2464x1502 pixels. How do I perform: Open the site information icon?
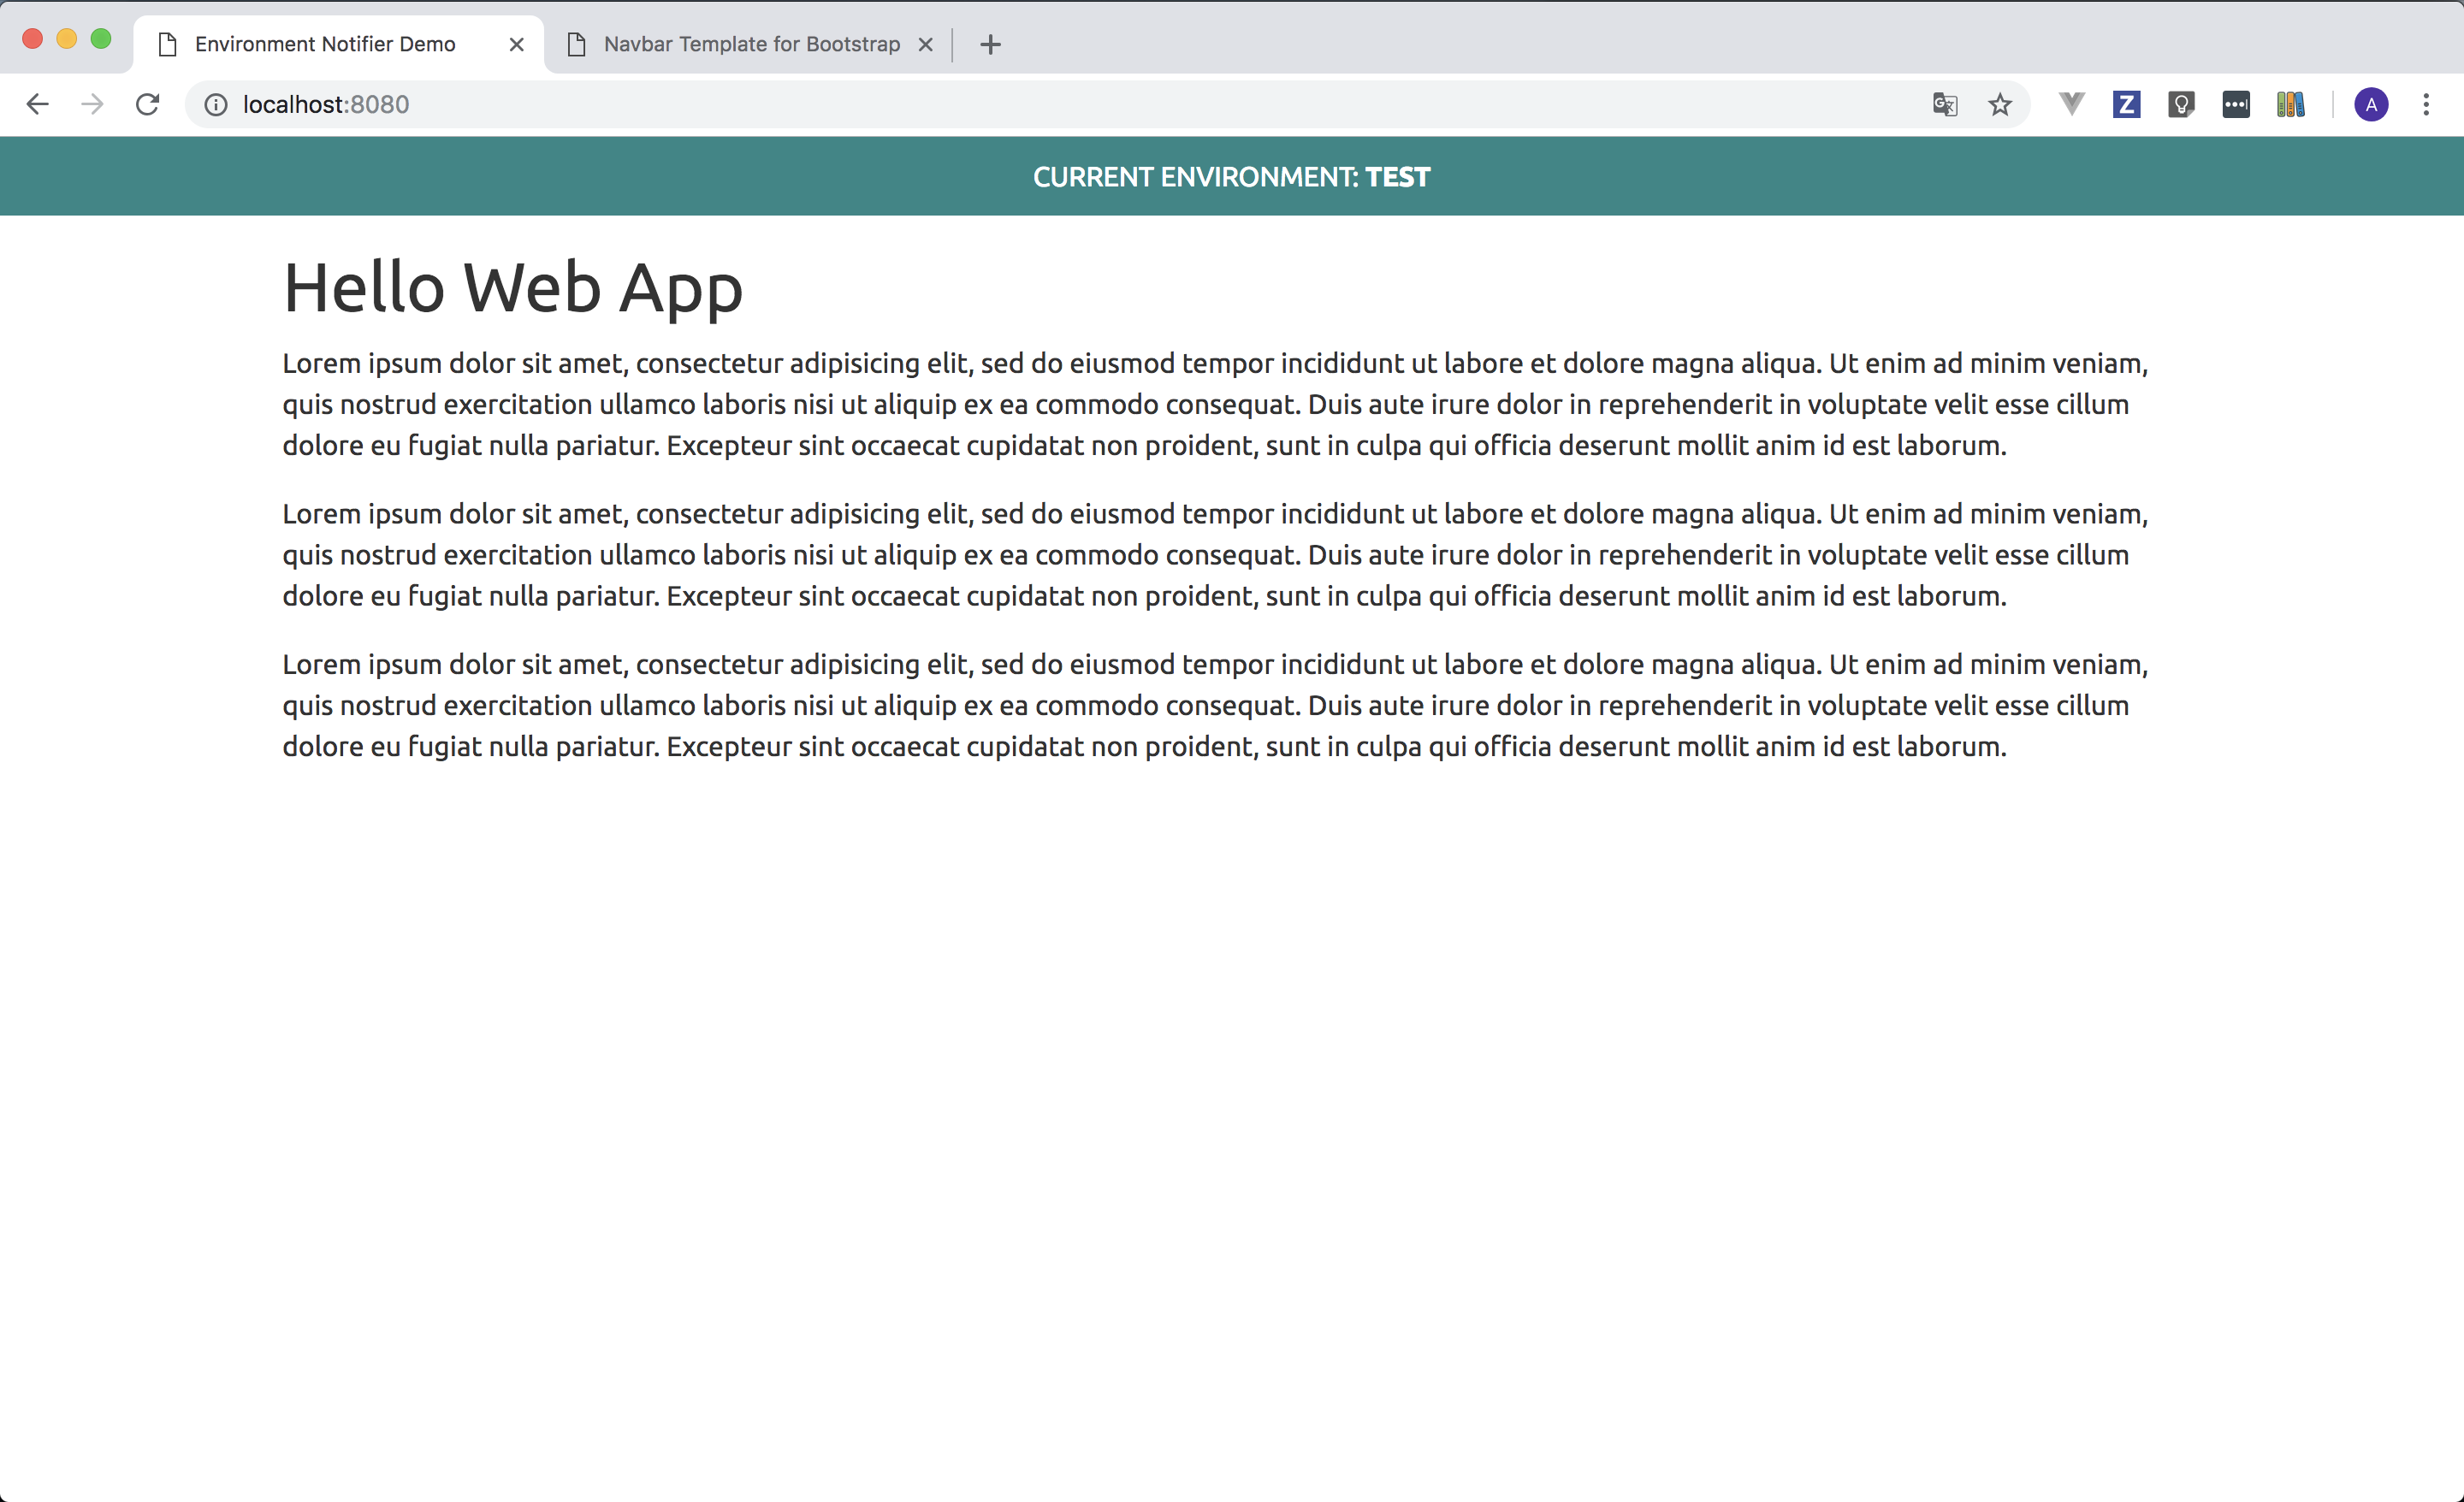click(x=215, y=104)
